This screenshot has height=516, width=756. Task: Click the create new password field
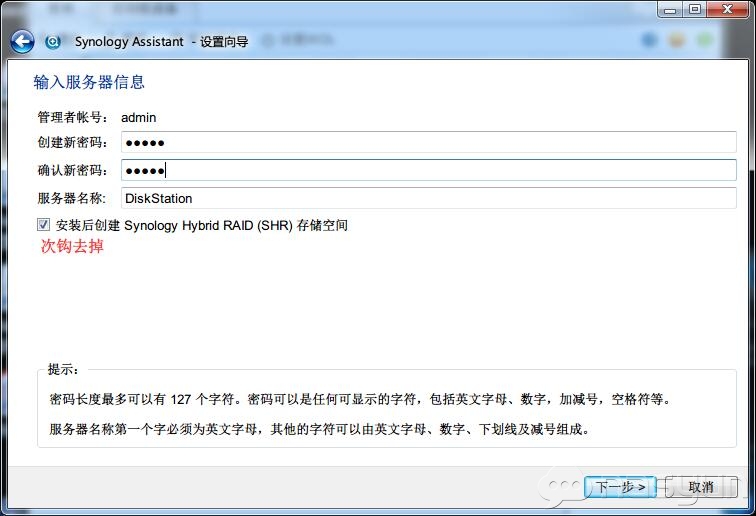pos(429,142)
